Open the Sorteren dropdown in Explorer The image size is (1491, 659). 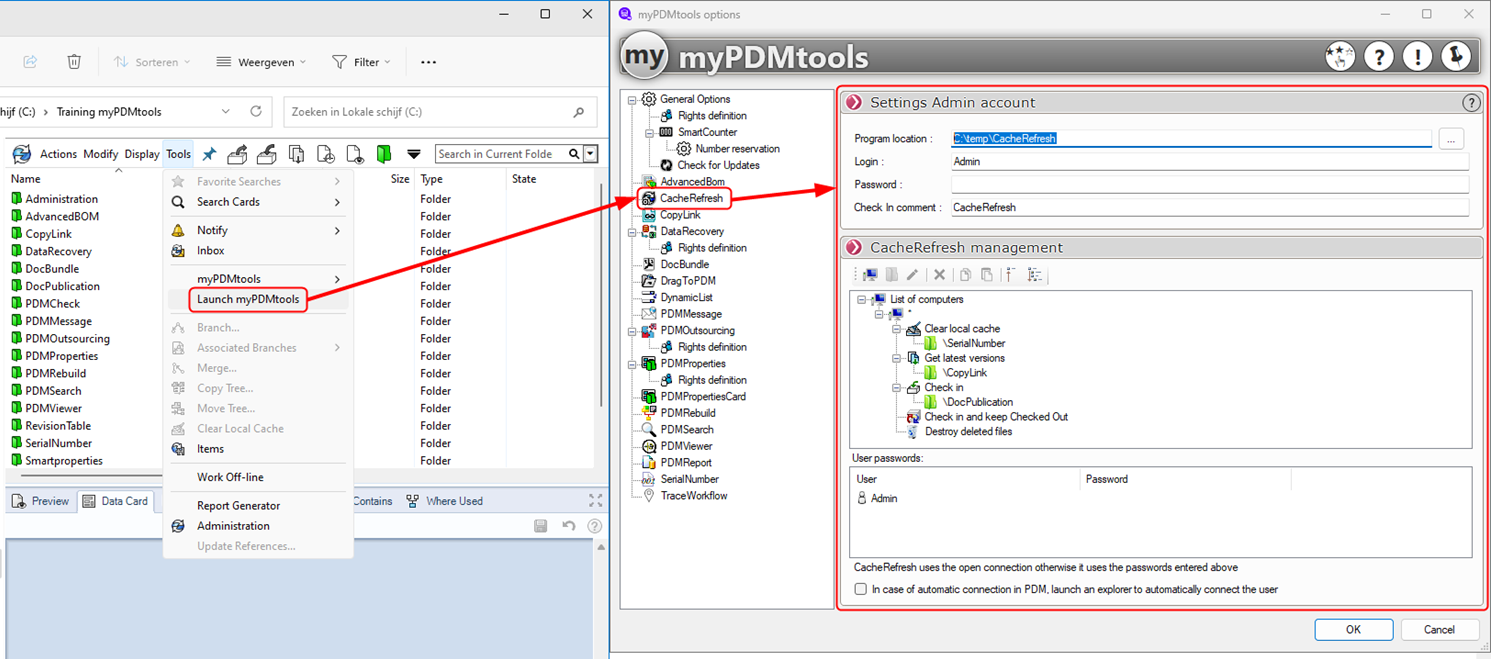coord(151,62)
